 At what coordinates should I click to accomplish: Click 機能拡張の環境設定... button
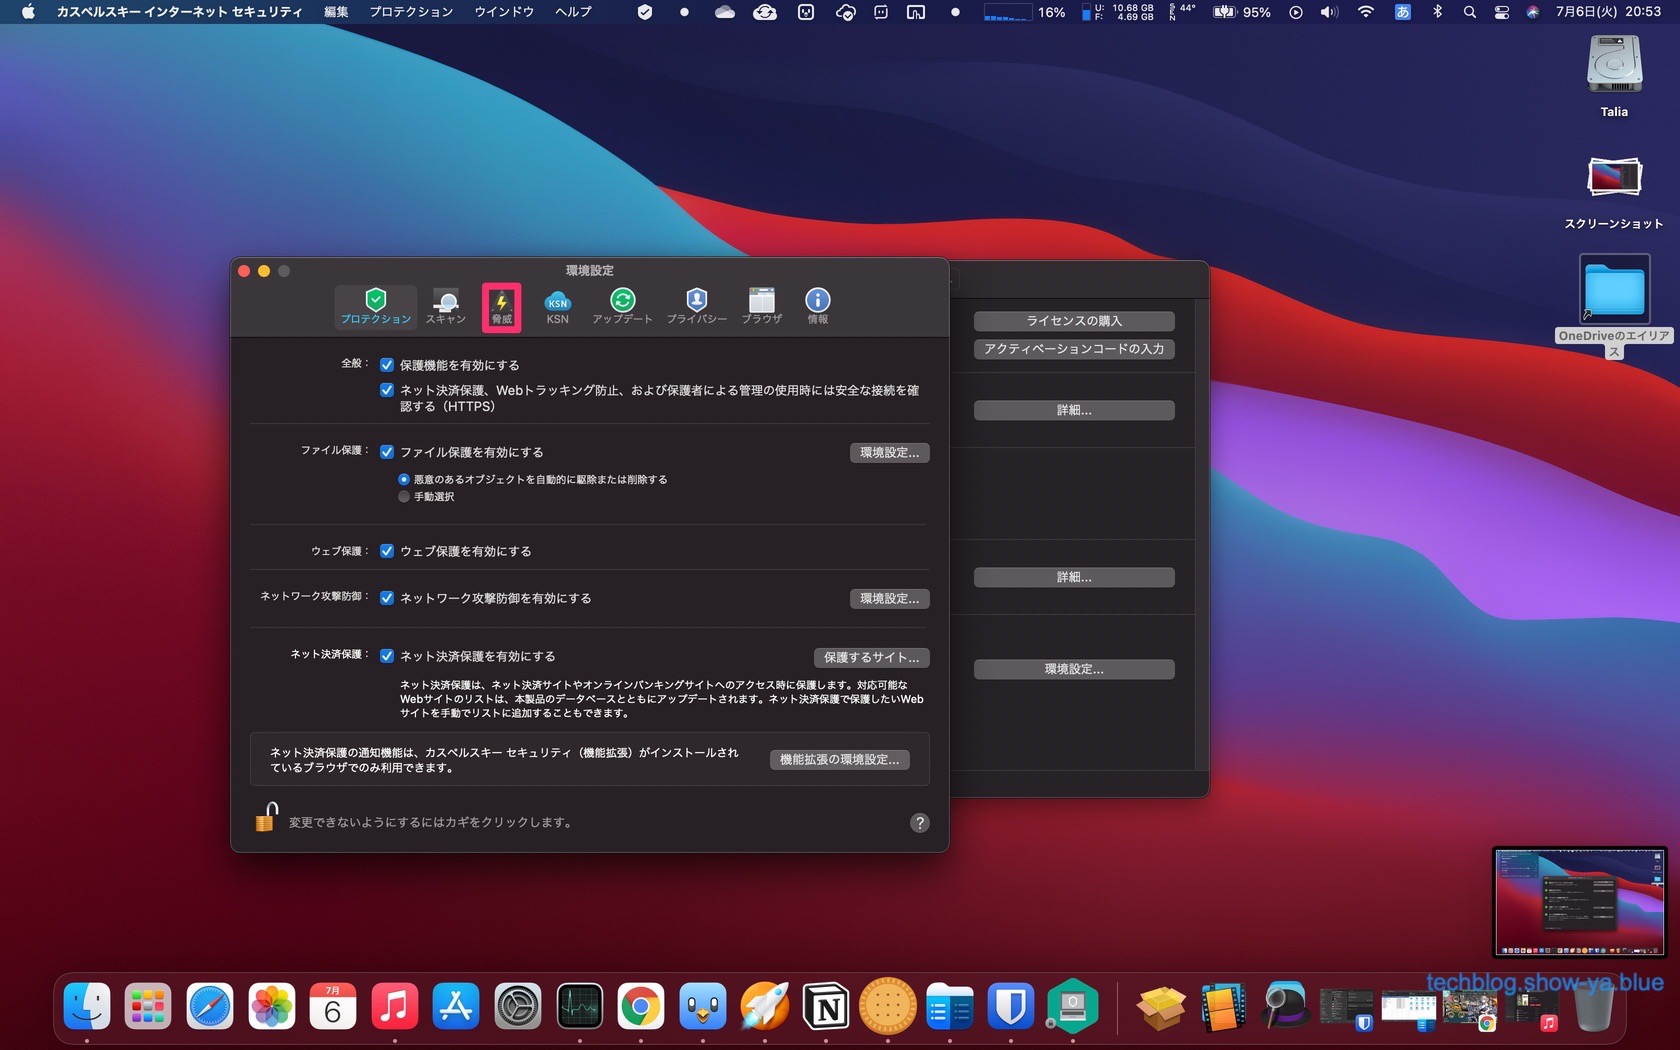[839, 760]
